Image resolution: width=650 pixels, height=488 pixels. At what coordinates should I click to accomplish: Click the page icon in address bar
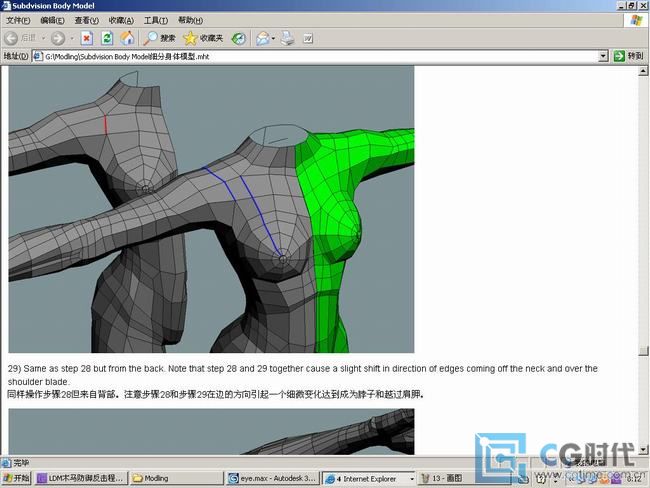pos(38,56)
